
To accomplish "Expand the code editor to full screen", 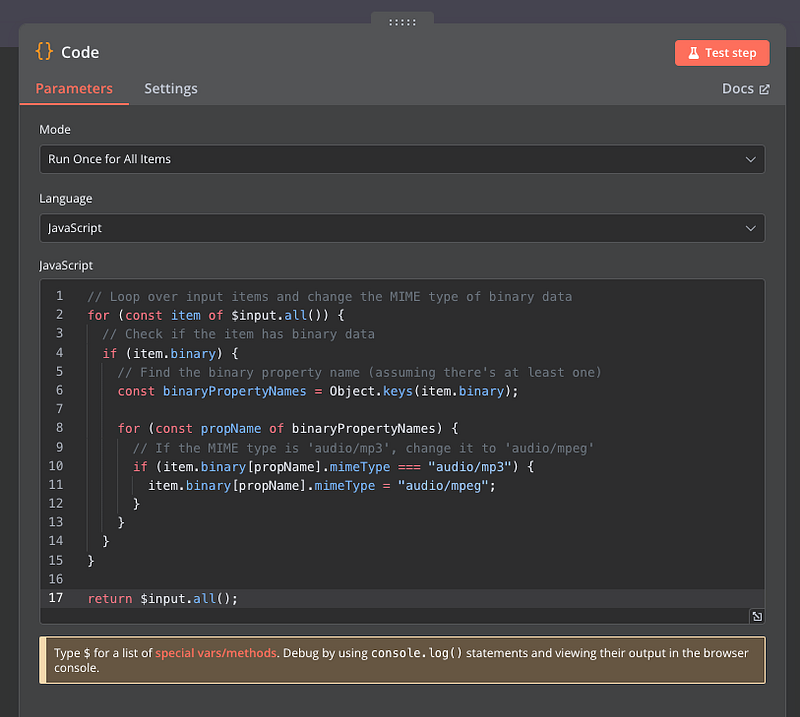I will tap(757, 617).
